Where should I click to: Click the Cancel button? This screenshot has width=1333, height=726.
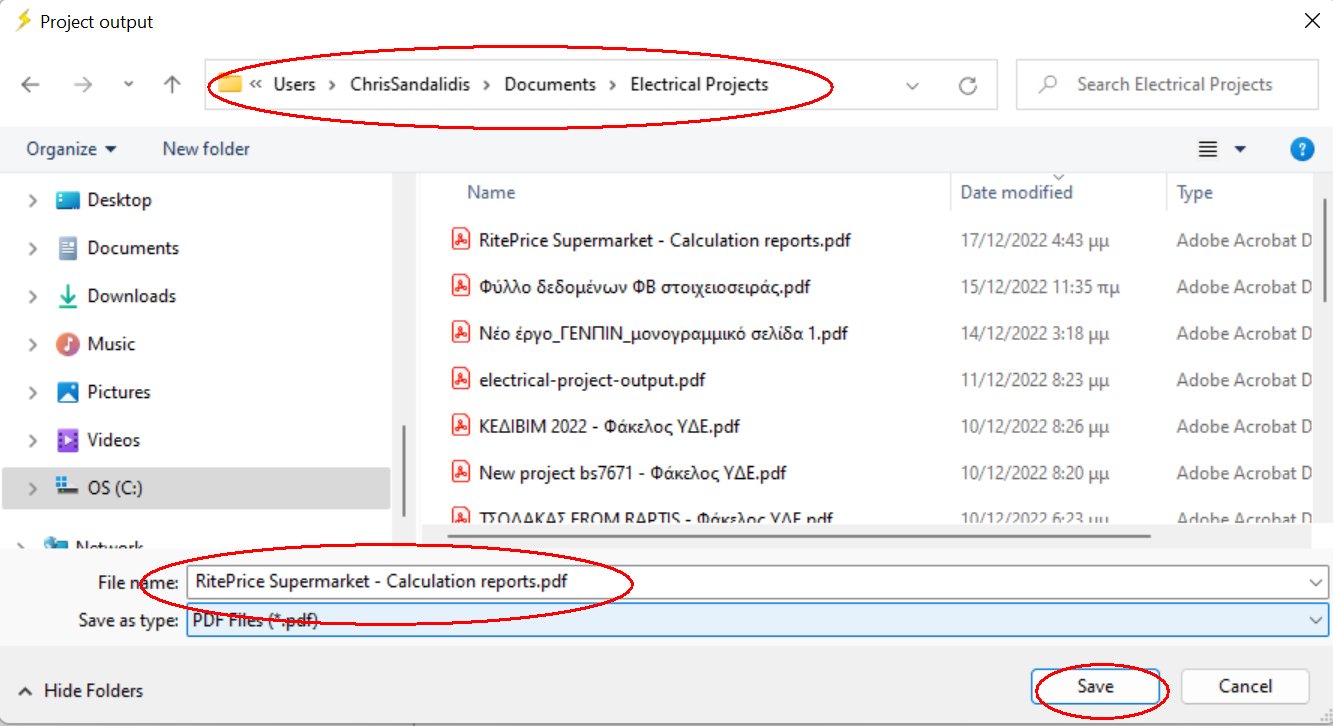(1245, 687)
